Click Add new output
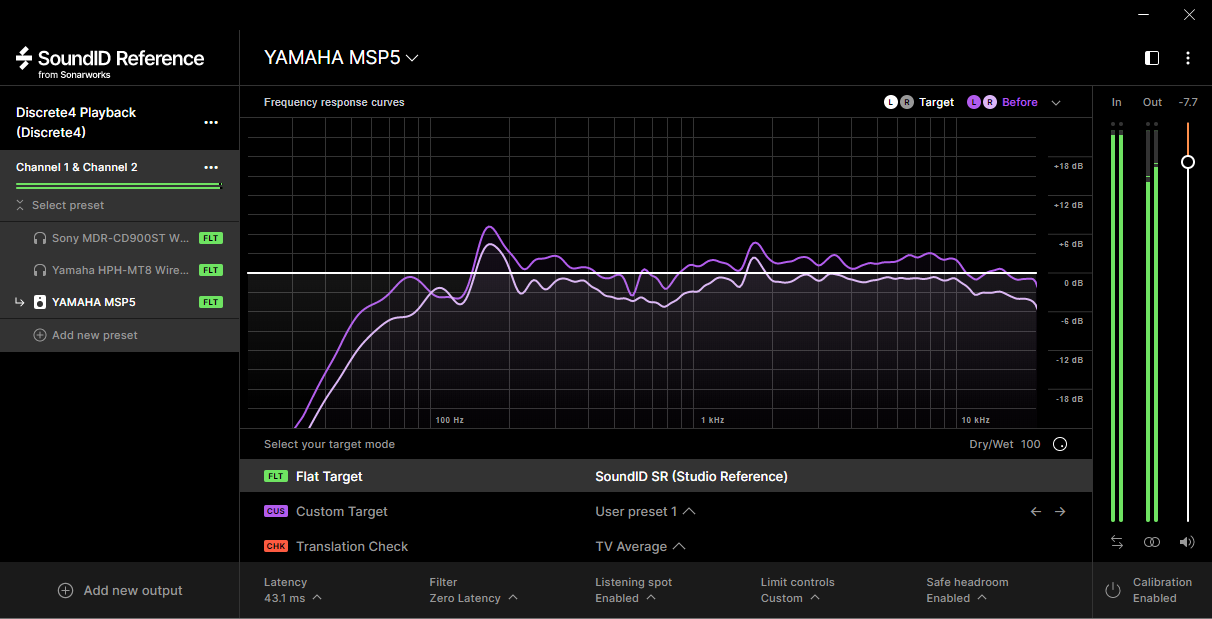The image size is (1212, 619). pyautogui.click(x=120, y=590)
